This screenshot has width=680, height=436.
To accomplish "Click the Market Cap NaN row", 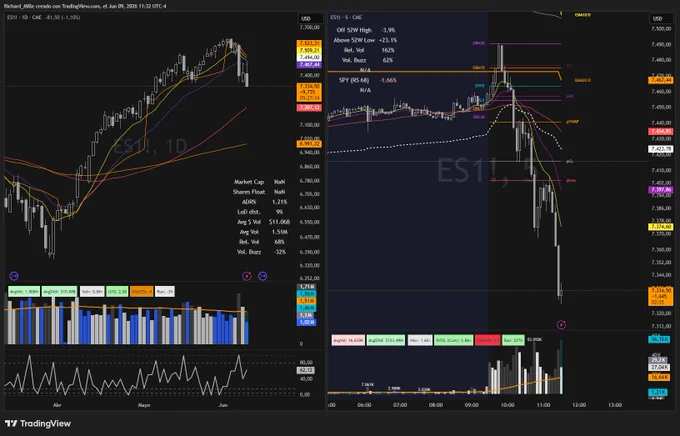I will 259,182.
